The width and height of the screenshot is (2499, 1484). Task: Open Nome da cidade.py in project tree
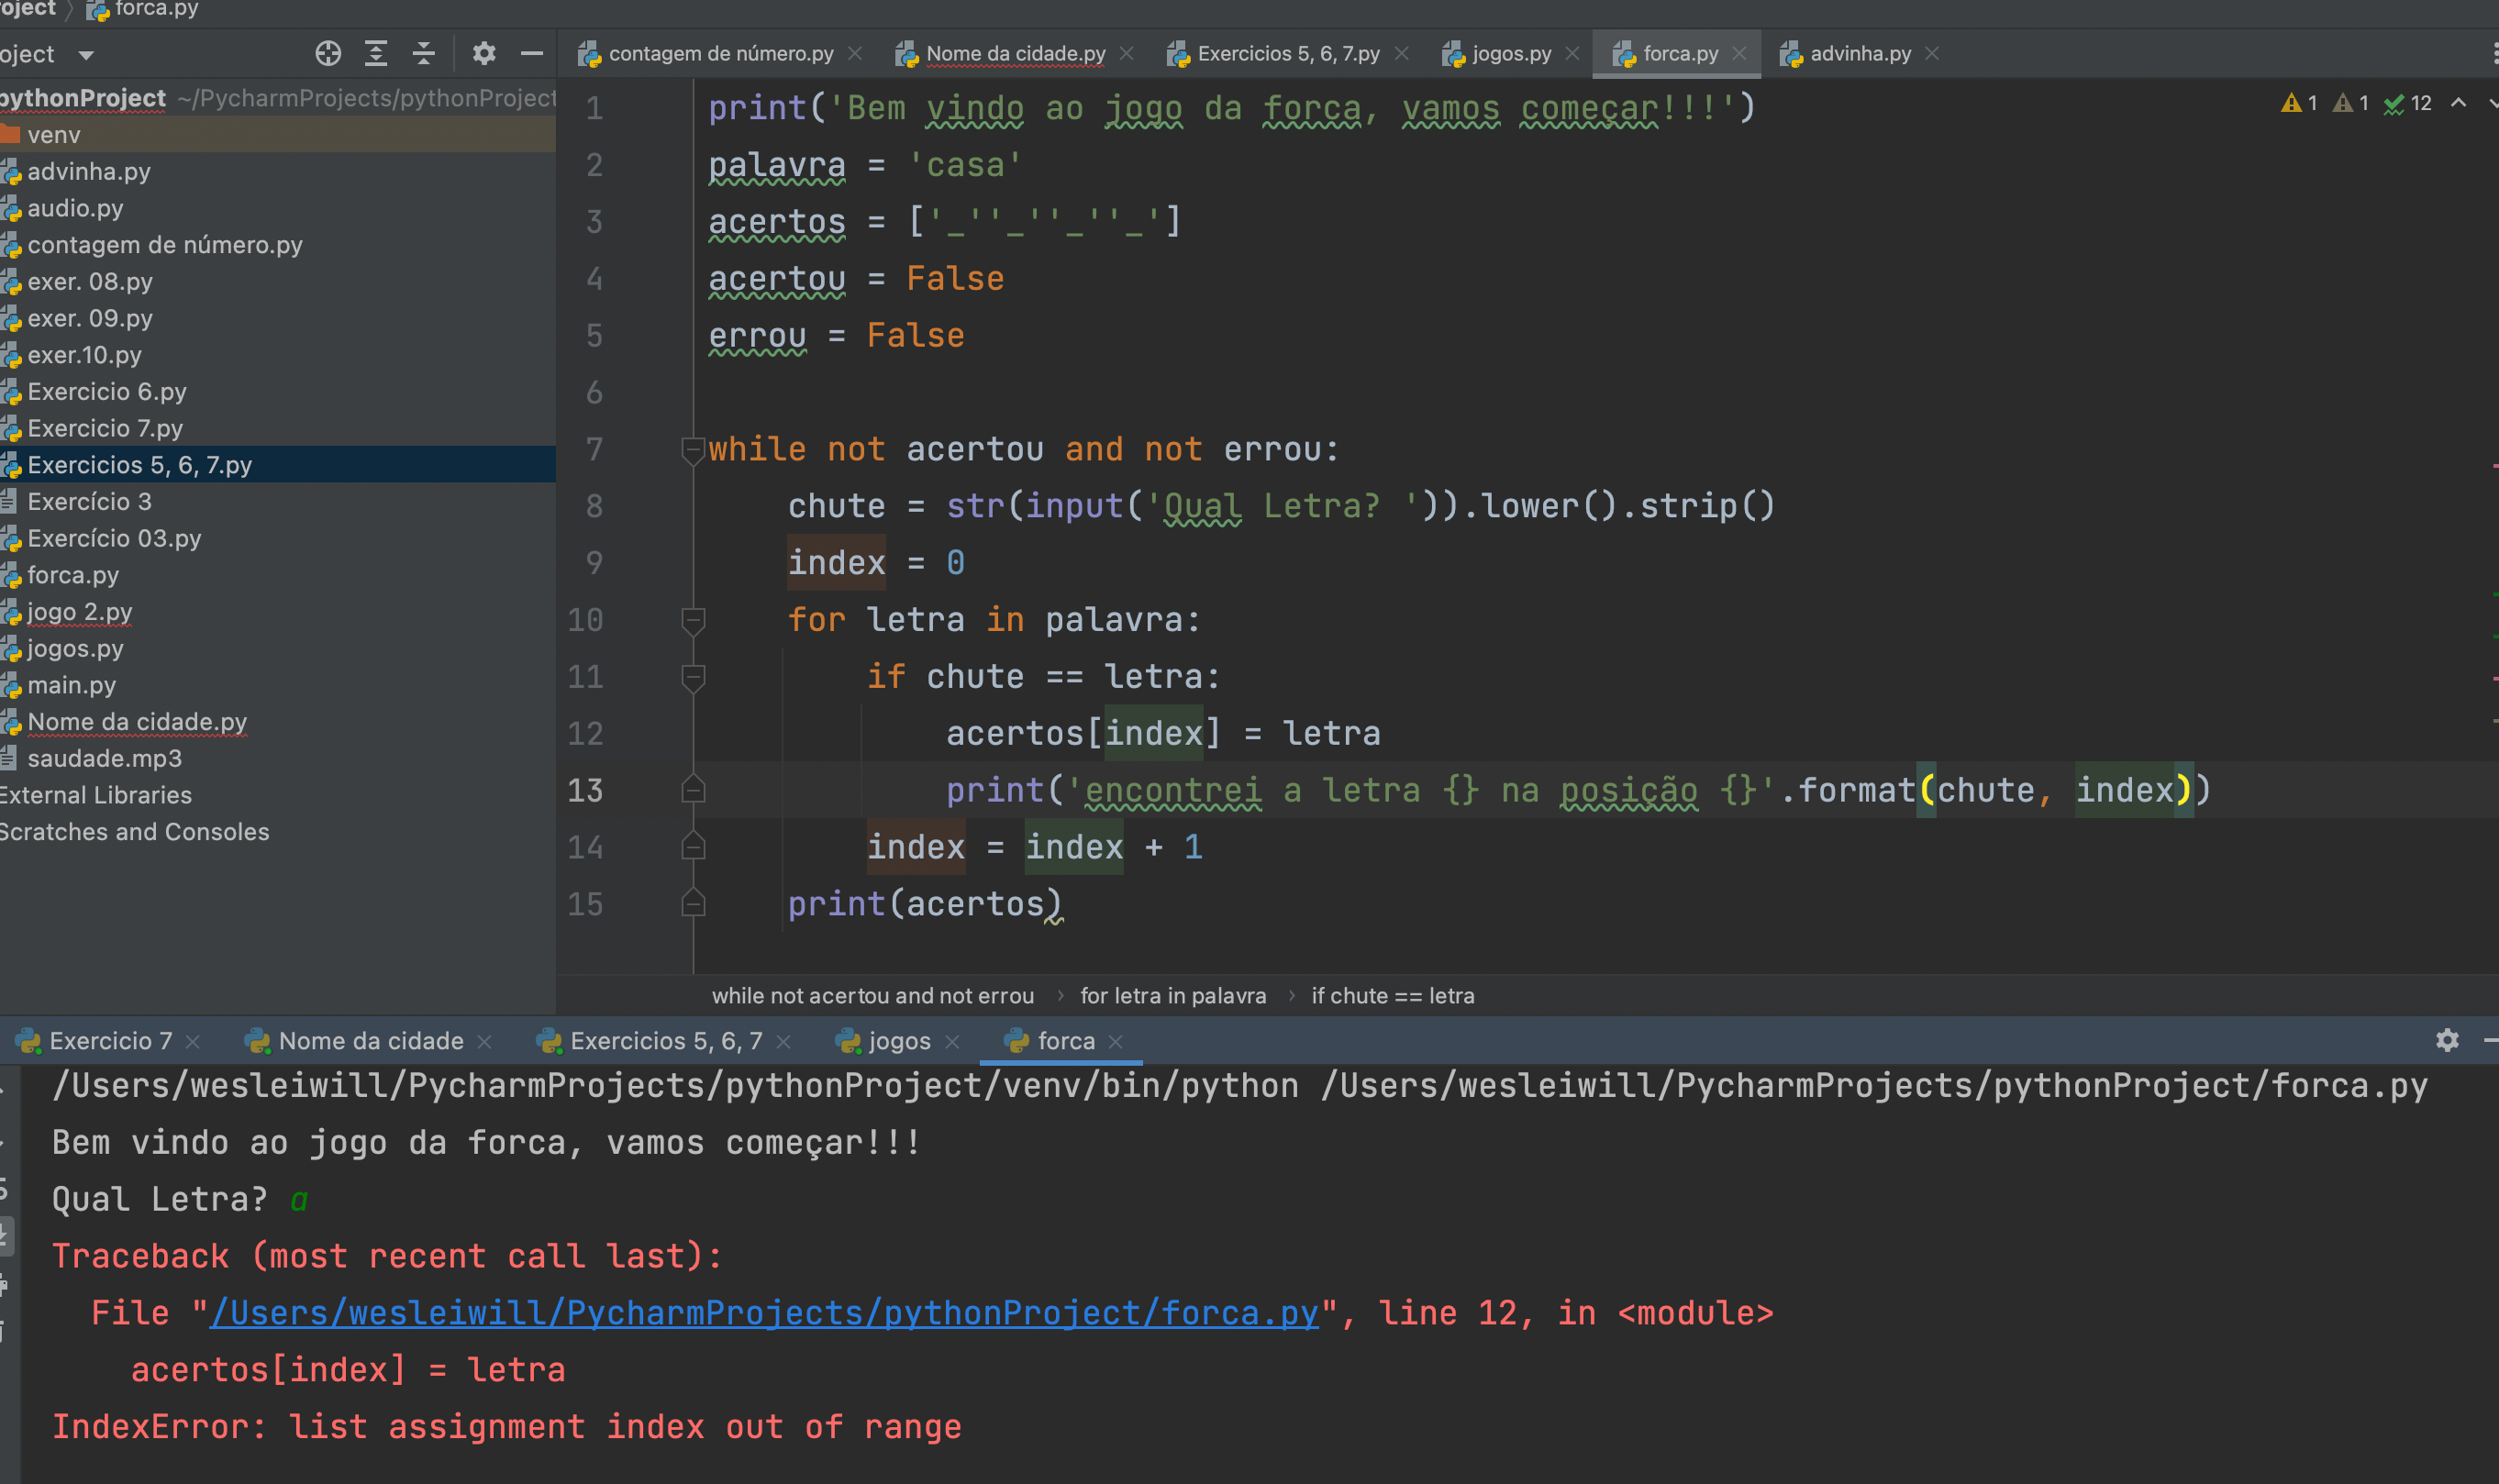tap(137, 722)
